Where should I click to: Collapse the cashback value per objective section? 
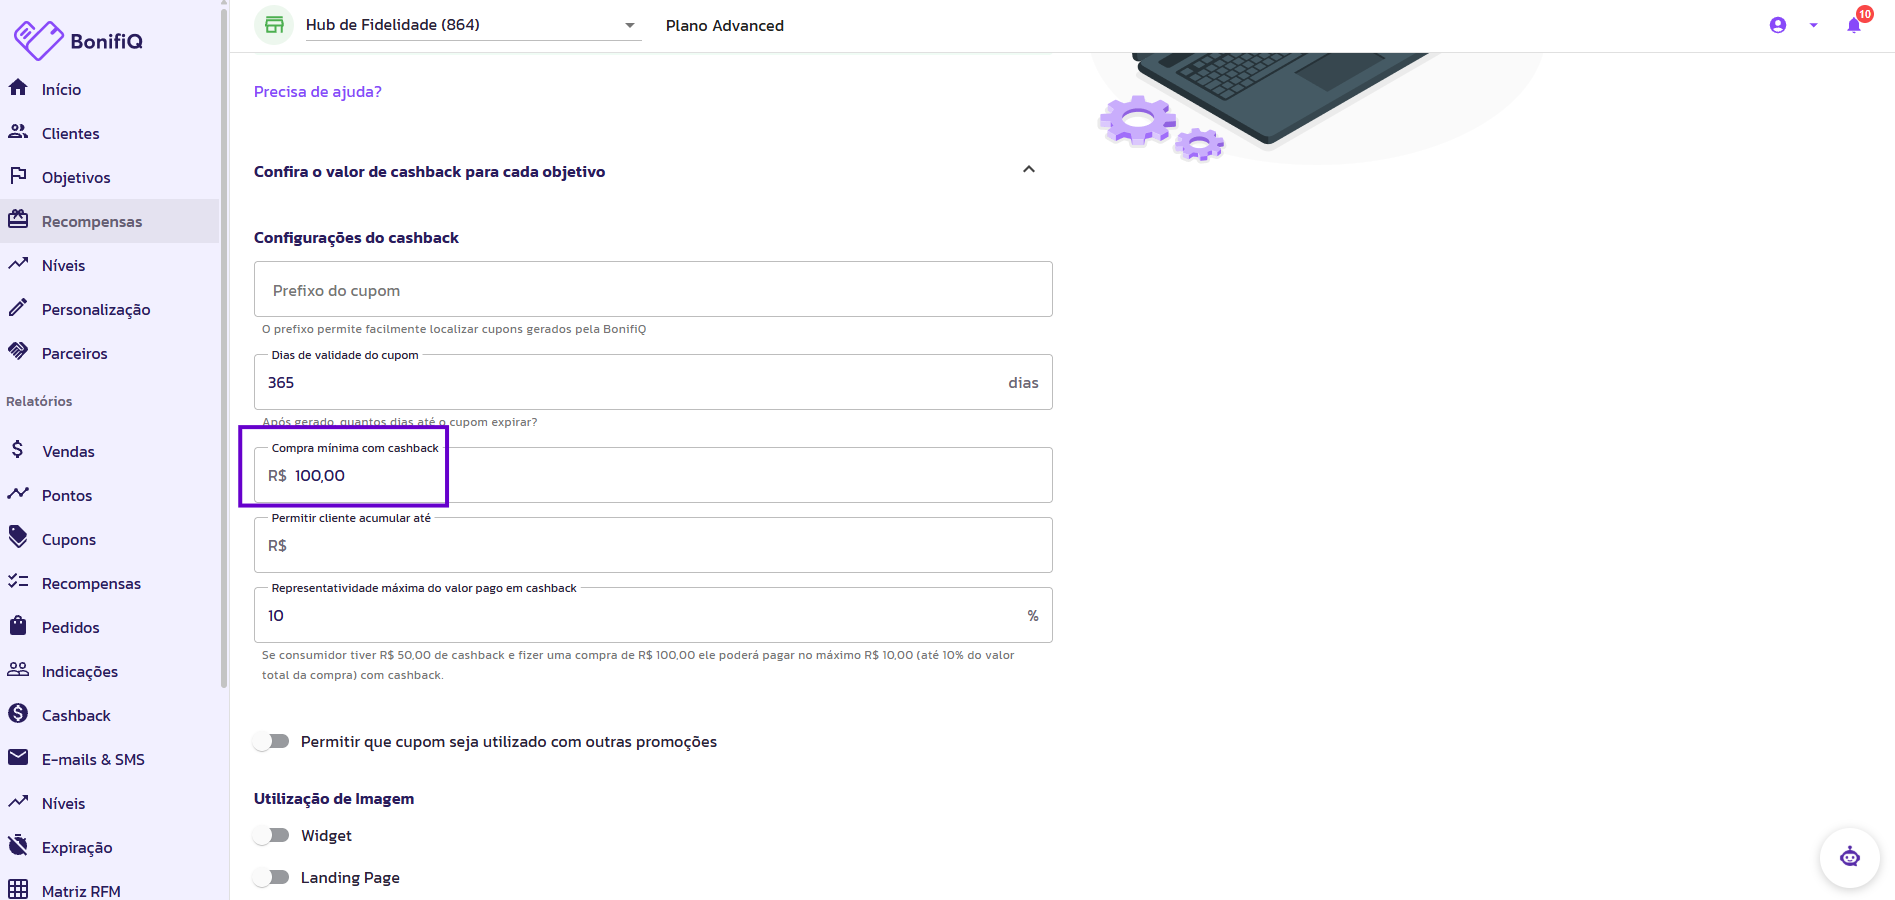click(x=1029, y=170)
